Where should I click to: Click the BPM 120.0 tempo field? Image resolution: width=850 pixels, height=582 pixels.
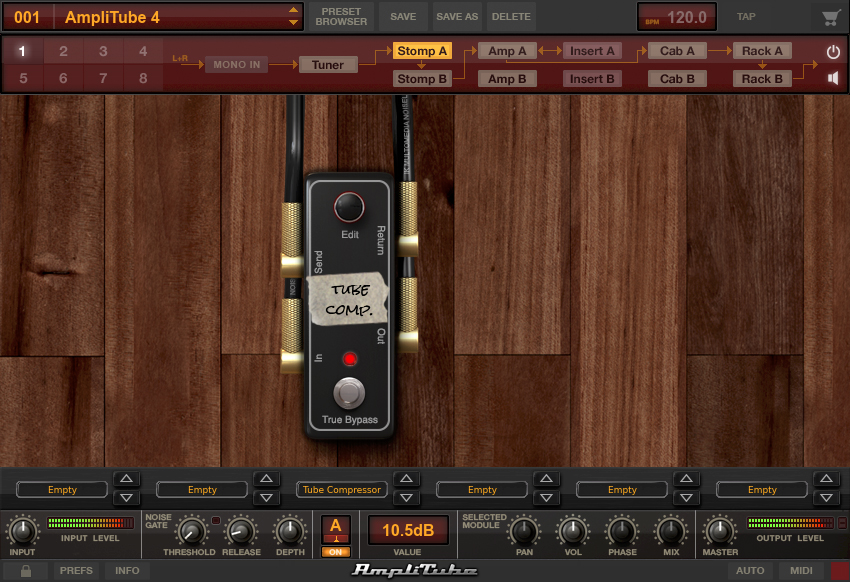coord(677,17)
